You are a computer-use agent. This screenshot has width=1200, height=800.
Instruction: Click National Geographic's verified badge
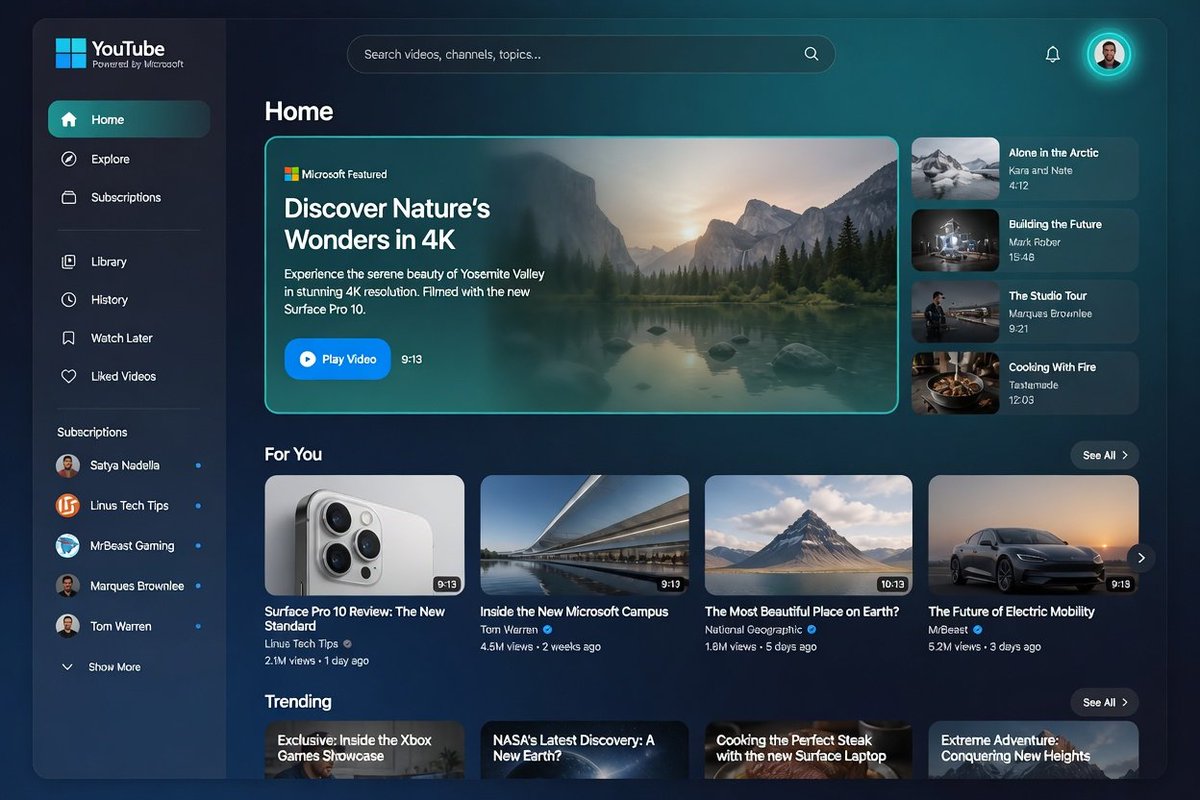click(811, 630)
